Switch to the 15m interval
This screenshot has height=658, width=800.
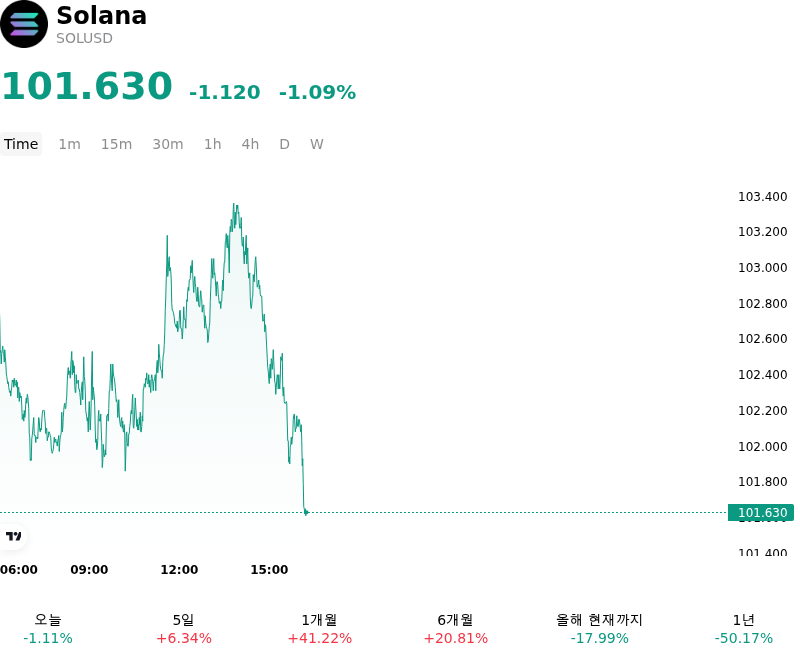(116, 144)
